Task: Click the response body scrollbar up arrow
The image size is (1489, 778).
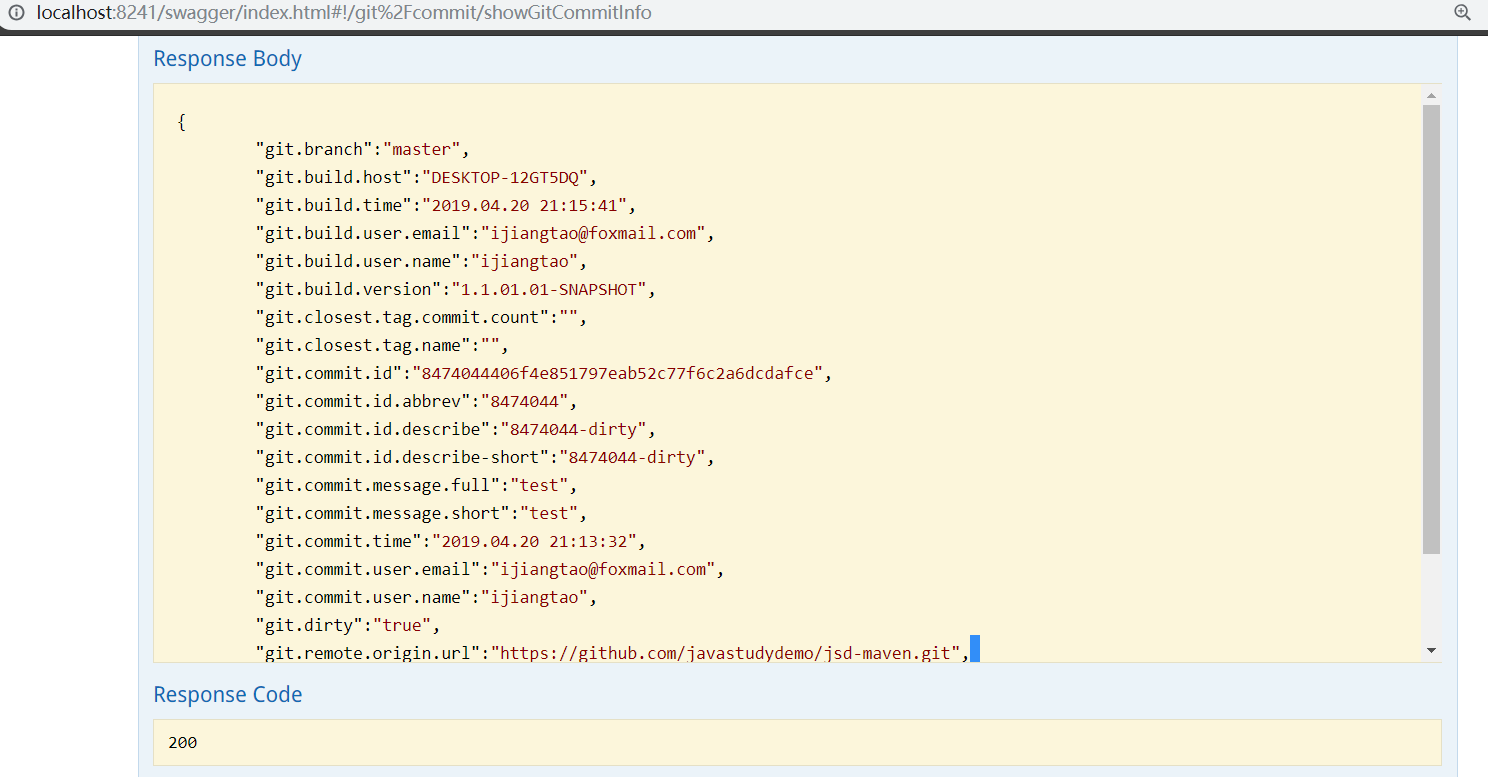Action: [1431, 96]
